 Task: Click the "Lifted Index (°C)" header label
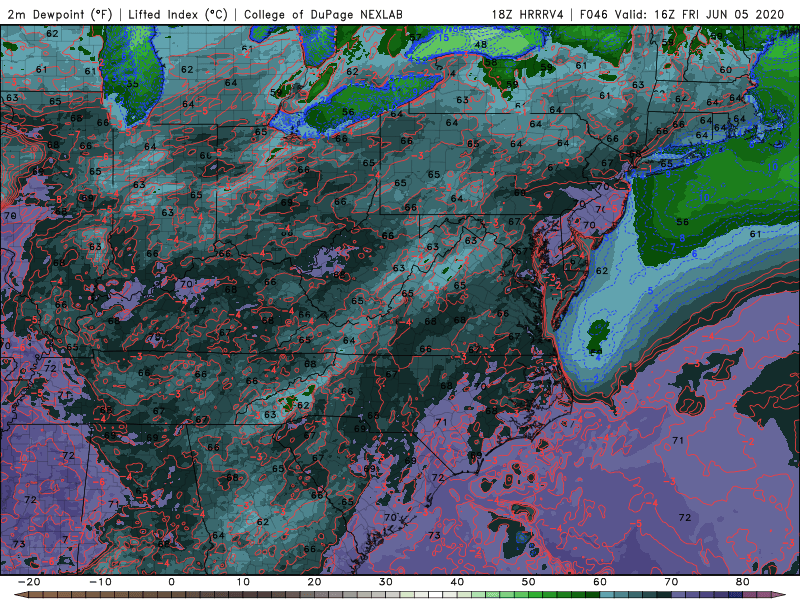(x=178, y=14)
